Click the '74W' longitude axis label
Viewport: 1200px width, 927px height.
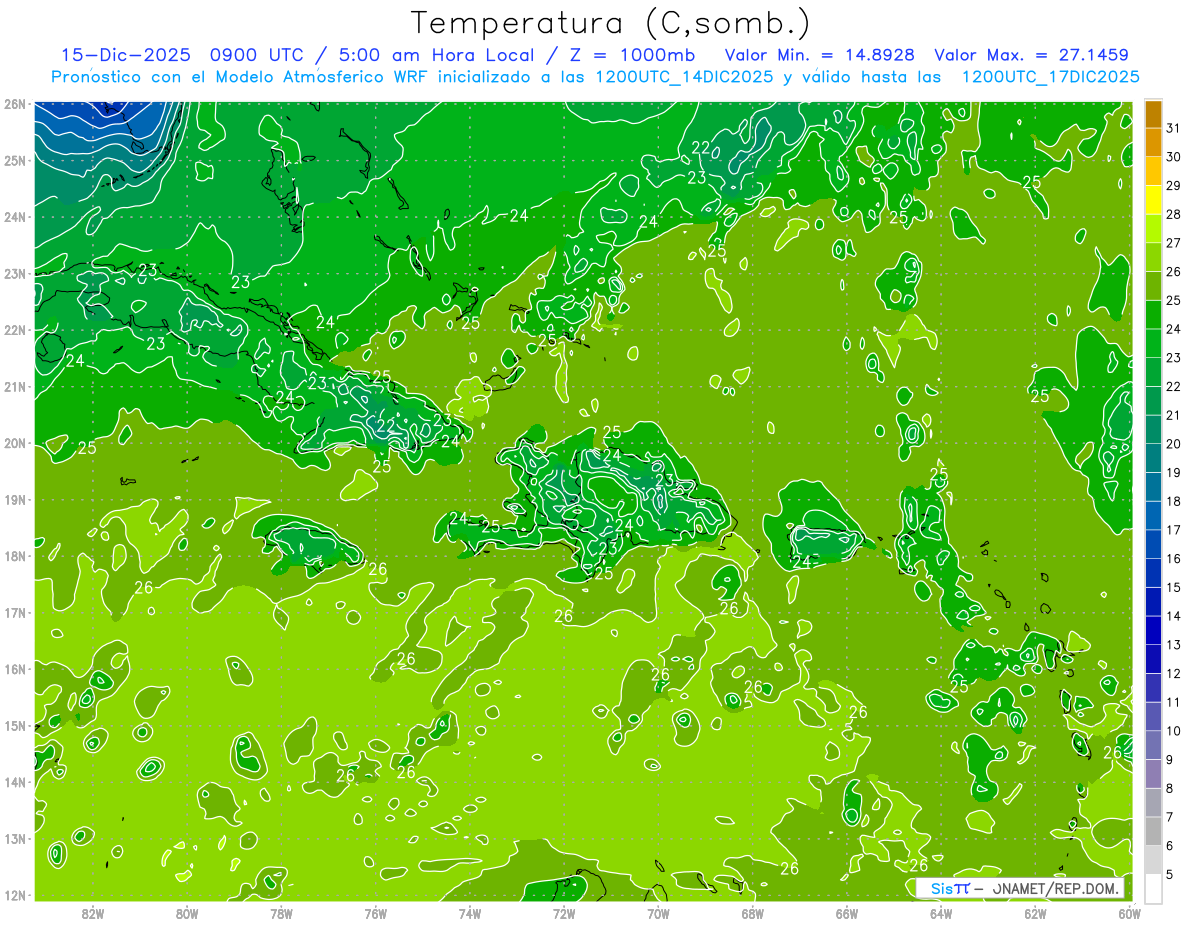coord(469,913)
